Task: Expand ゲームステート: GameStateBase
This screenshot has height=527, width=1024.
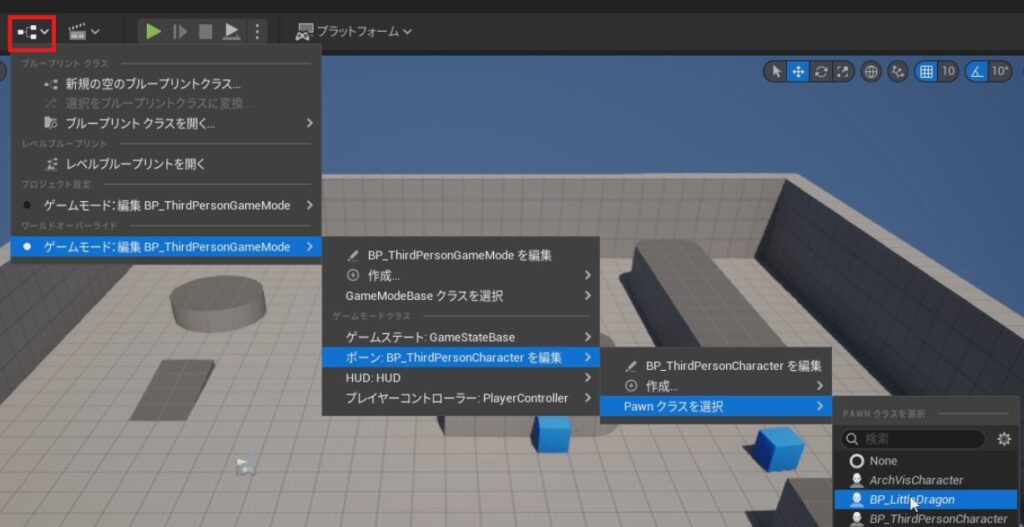Action: (x=460, y=337)
